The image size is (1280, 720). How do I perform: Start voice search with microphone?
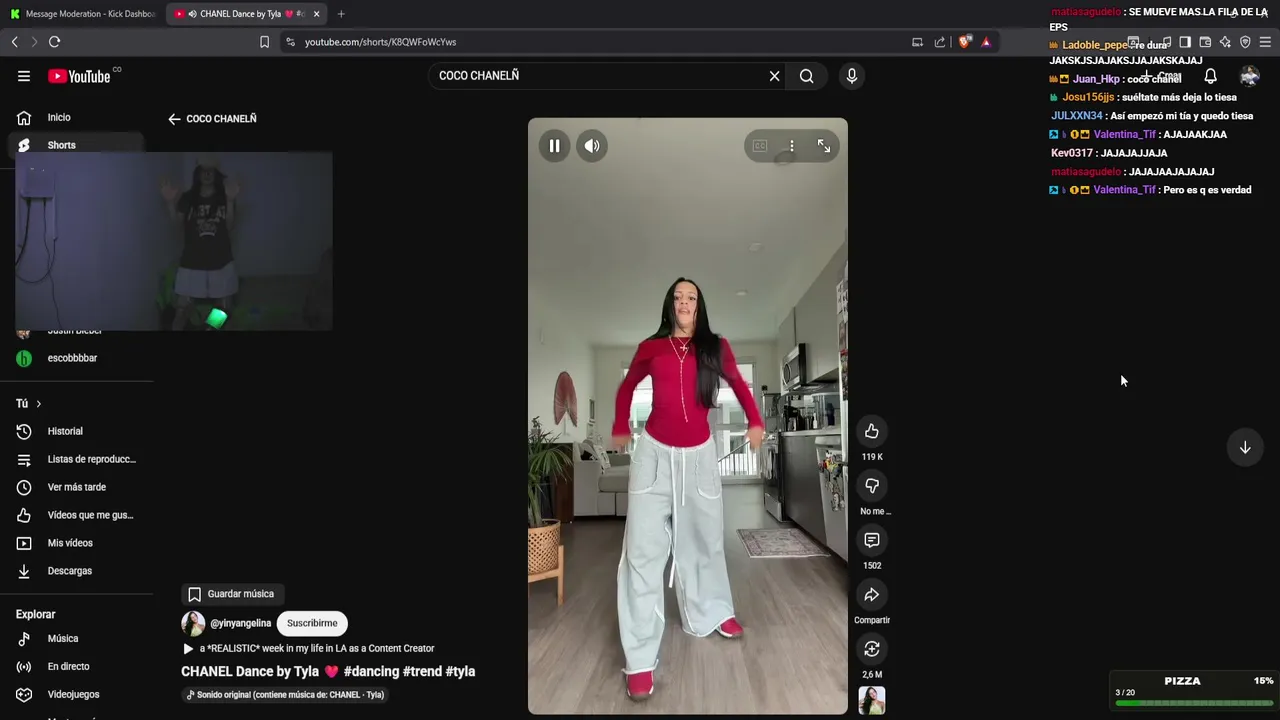(x=851, y=76)
